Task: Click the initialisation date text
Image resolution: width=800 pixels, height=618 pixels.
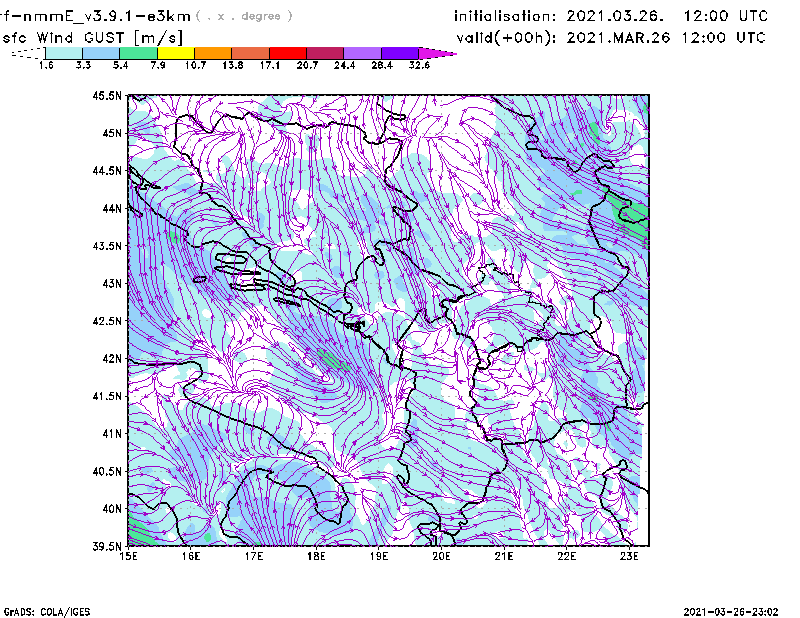Action: click(611, 16)
